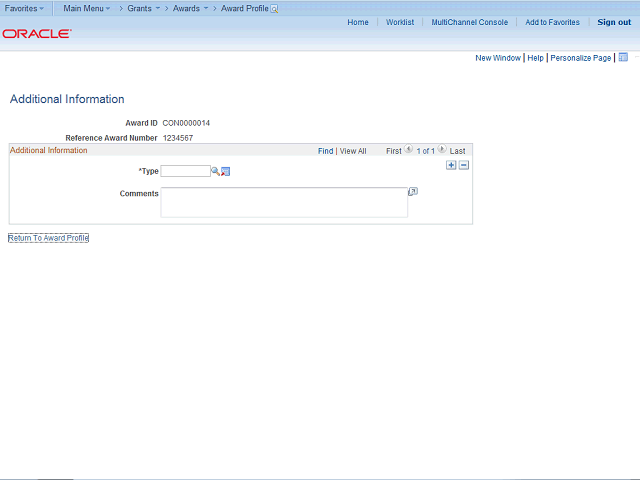Open MultiChannel Console
The image size is (640, 480).
click(x=470, y=22)
